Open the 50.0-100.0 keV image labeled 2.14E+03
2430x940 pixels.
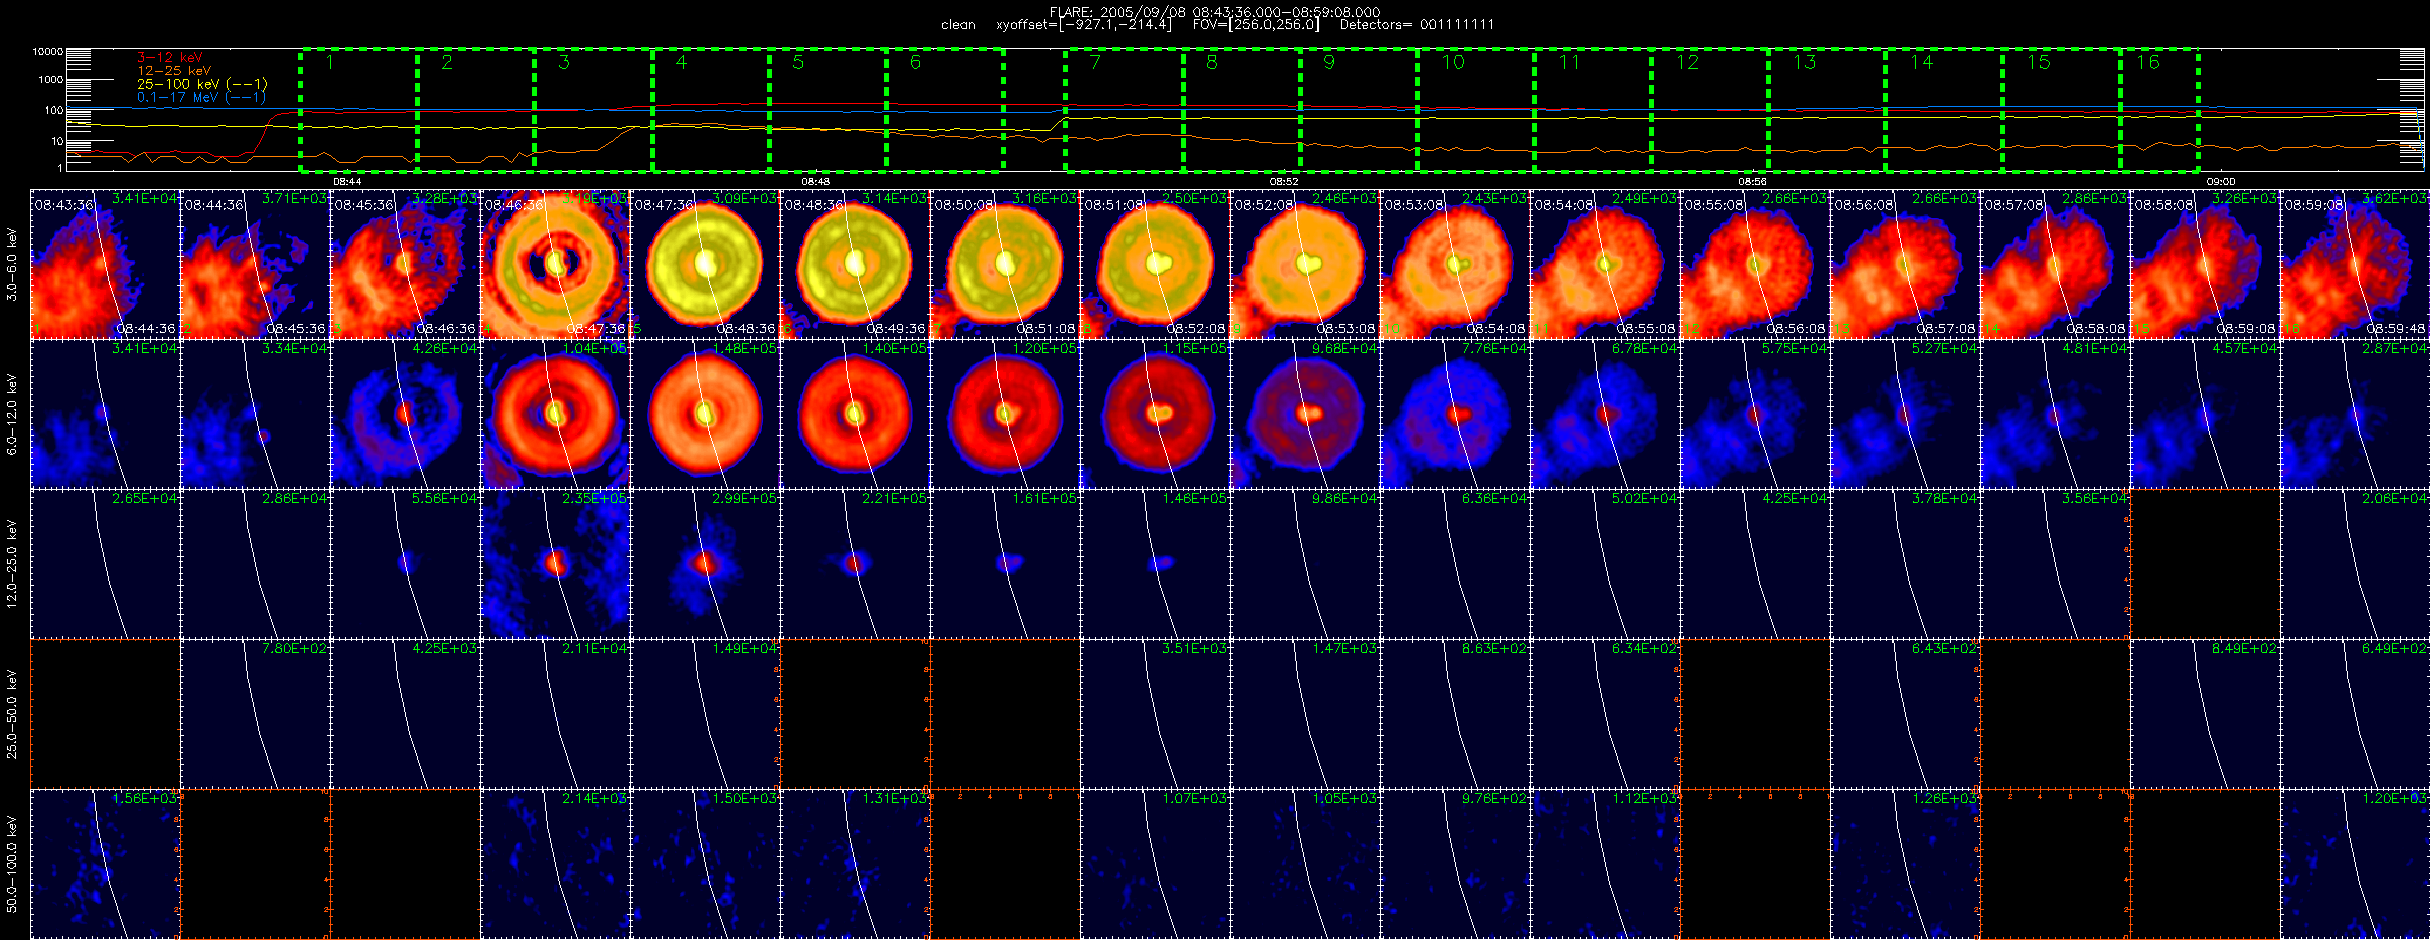[x=556, y=864]
